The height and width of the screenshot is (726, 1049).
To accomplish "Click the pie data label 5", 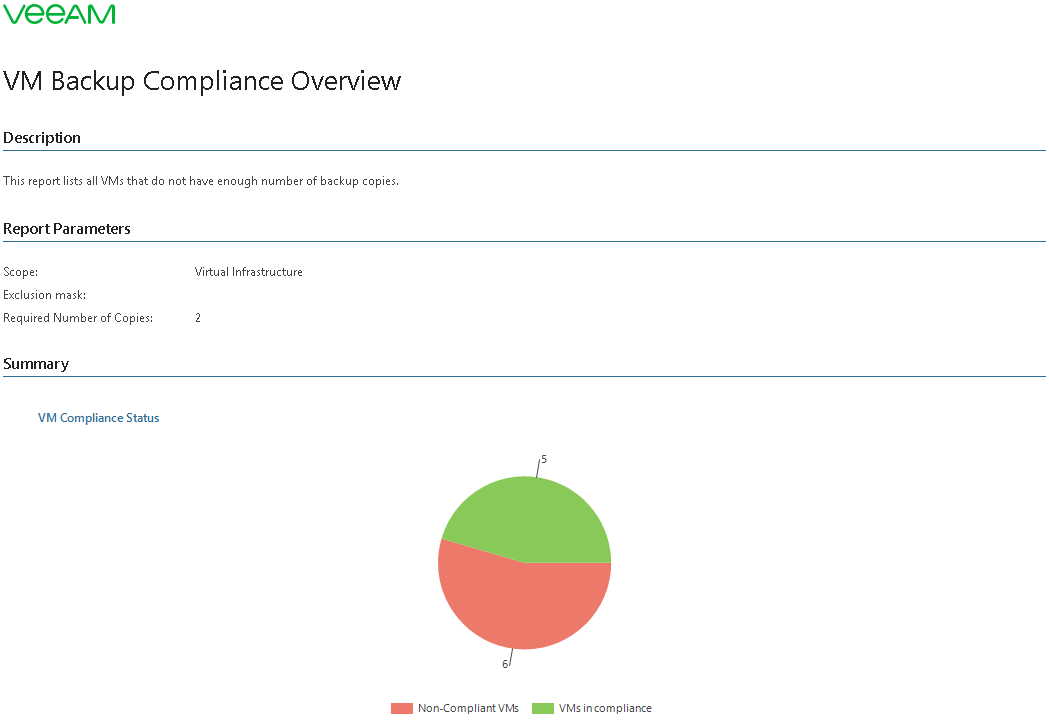I will coord(544,459).
